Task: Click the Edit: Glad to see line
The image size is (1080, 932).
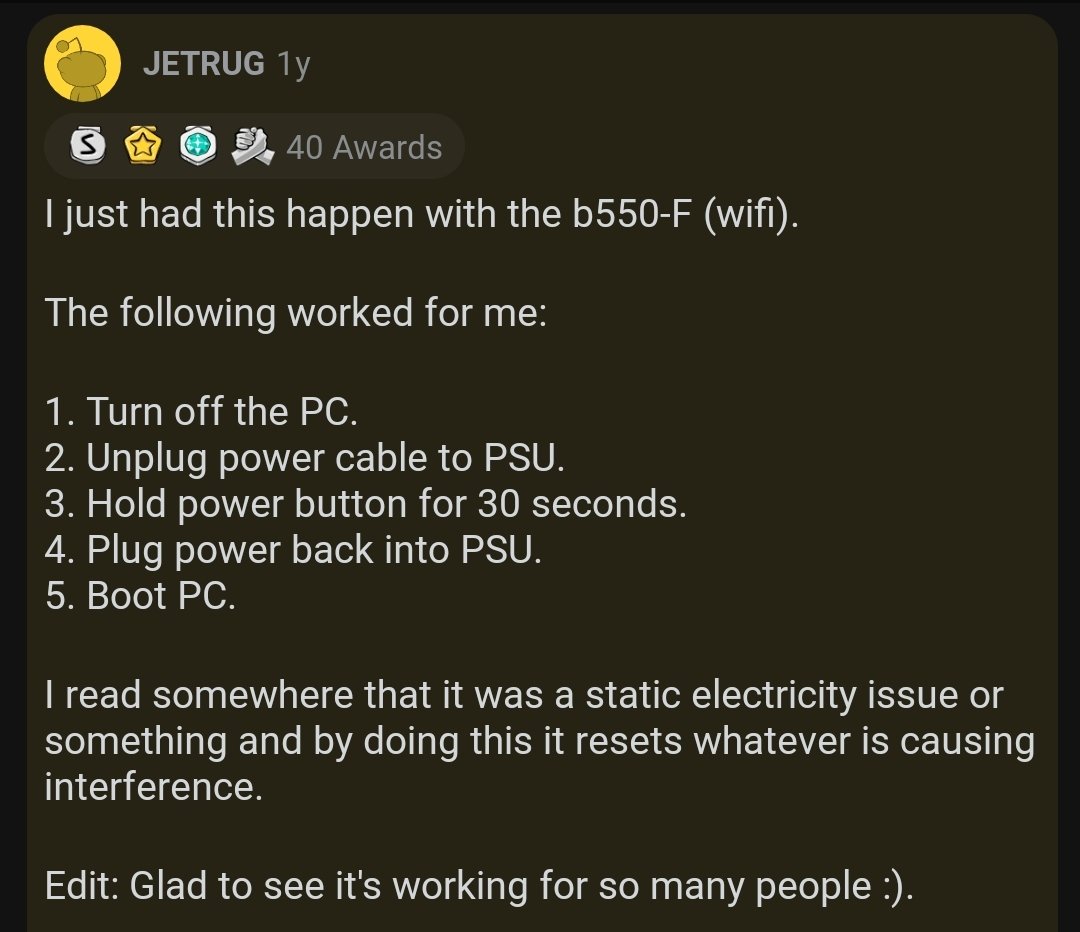Action: [479, 886]
